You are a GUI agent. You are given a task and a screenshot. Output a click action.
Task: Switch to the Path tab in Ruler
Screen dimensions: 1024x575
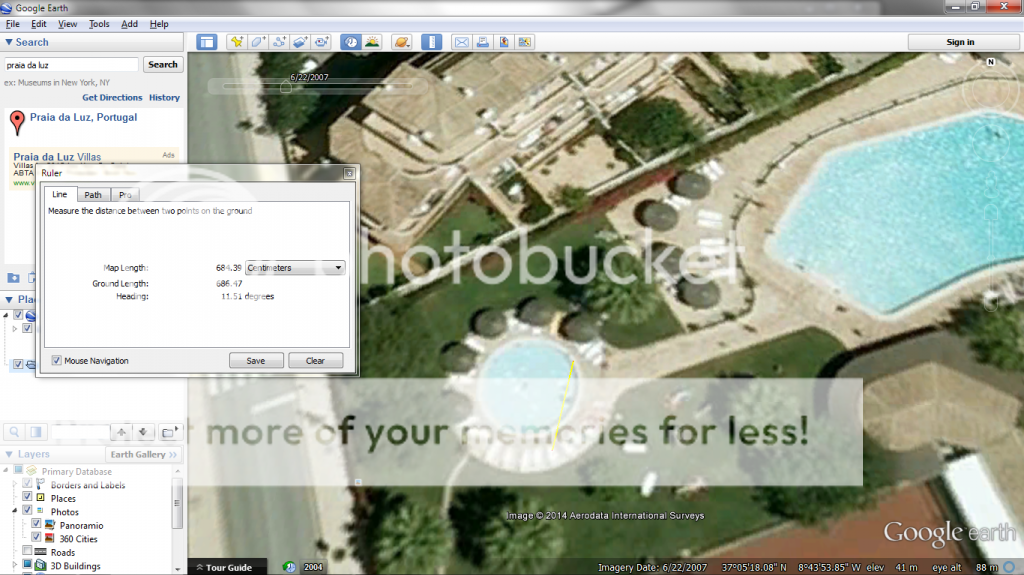click(x=93, y=195)
